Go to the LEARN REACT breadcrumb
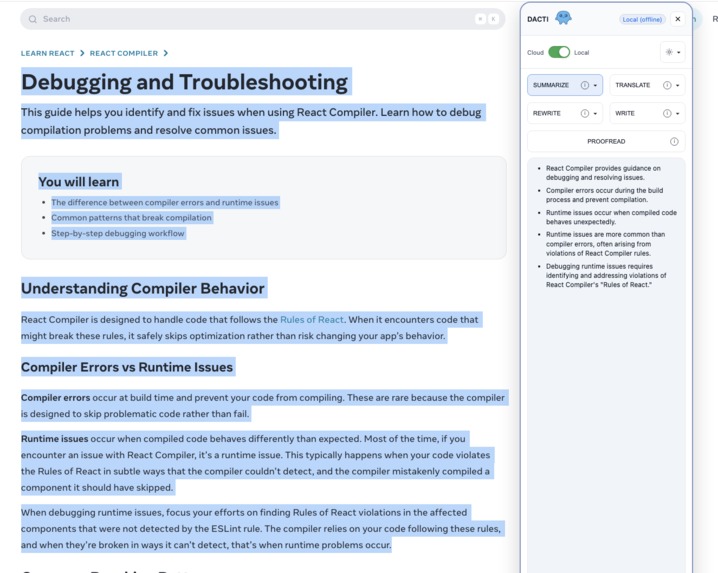The image size is (718, 573). [48, 54]
